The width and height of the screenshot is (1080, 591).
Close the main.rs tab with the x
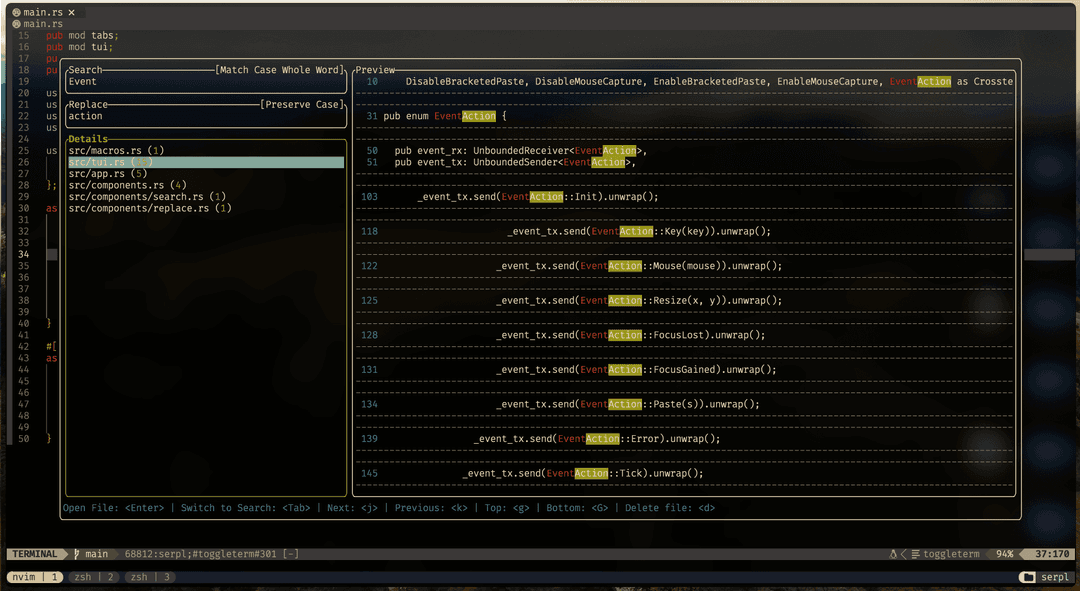click(72, 12)
